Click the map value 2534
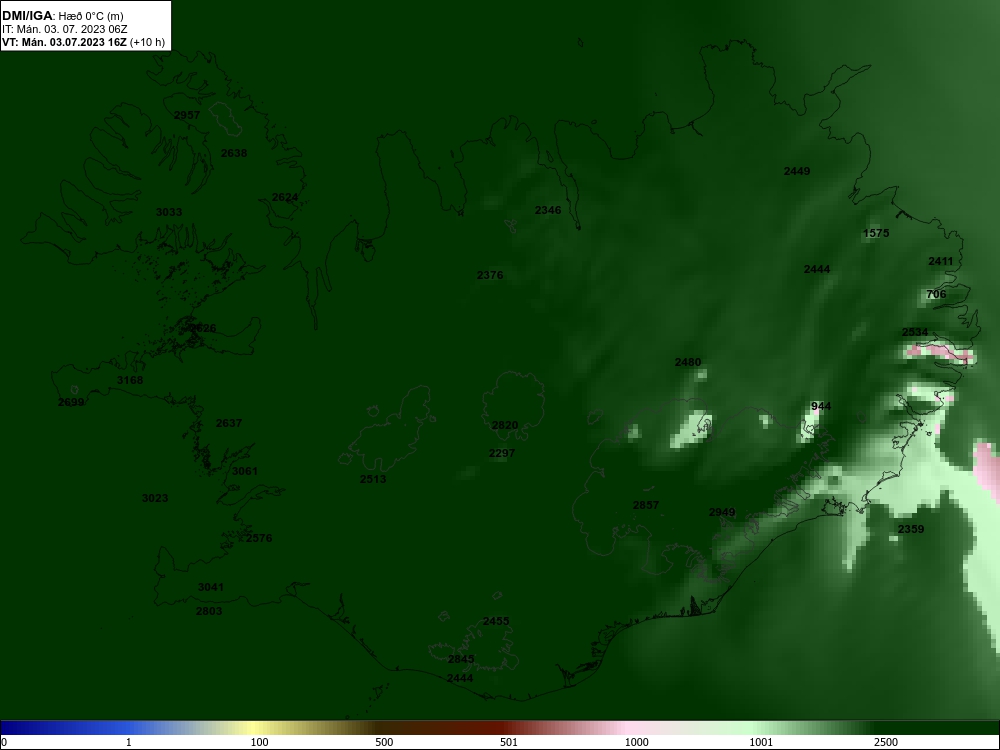1000x750 pixels. (x=915, y=332)
